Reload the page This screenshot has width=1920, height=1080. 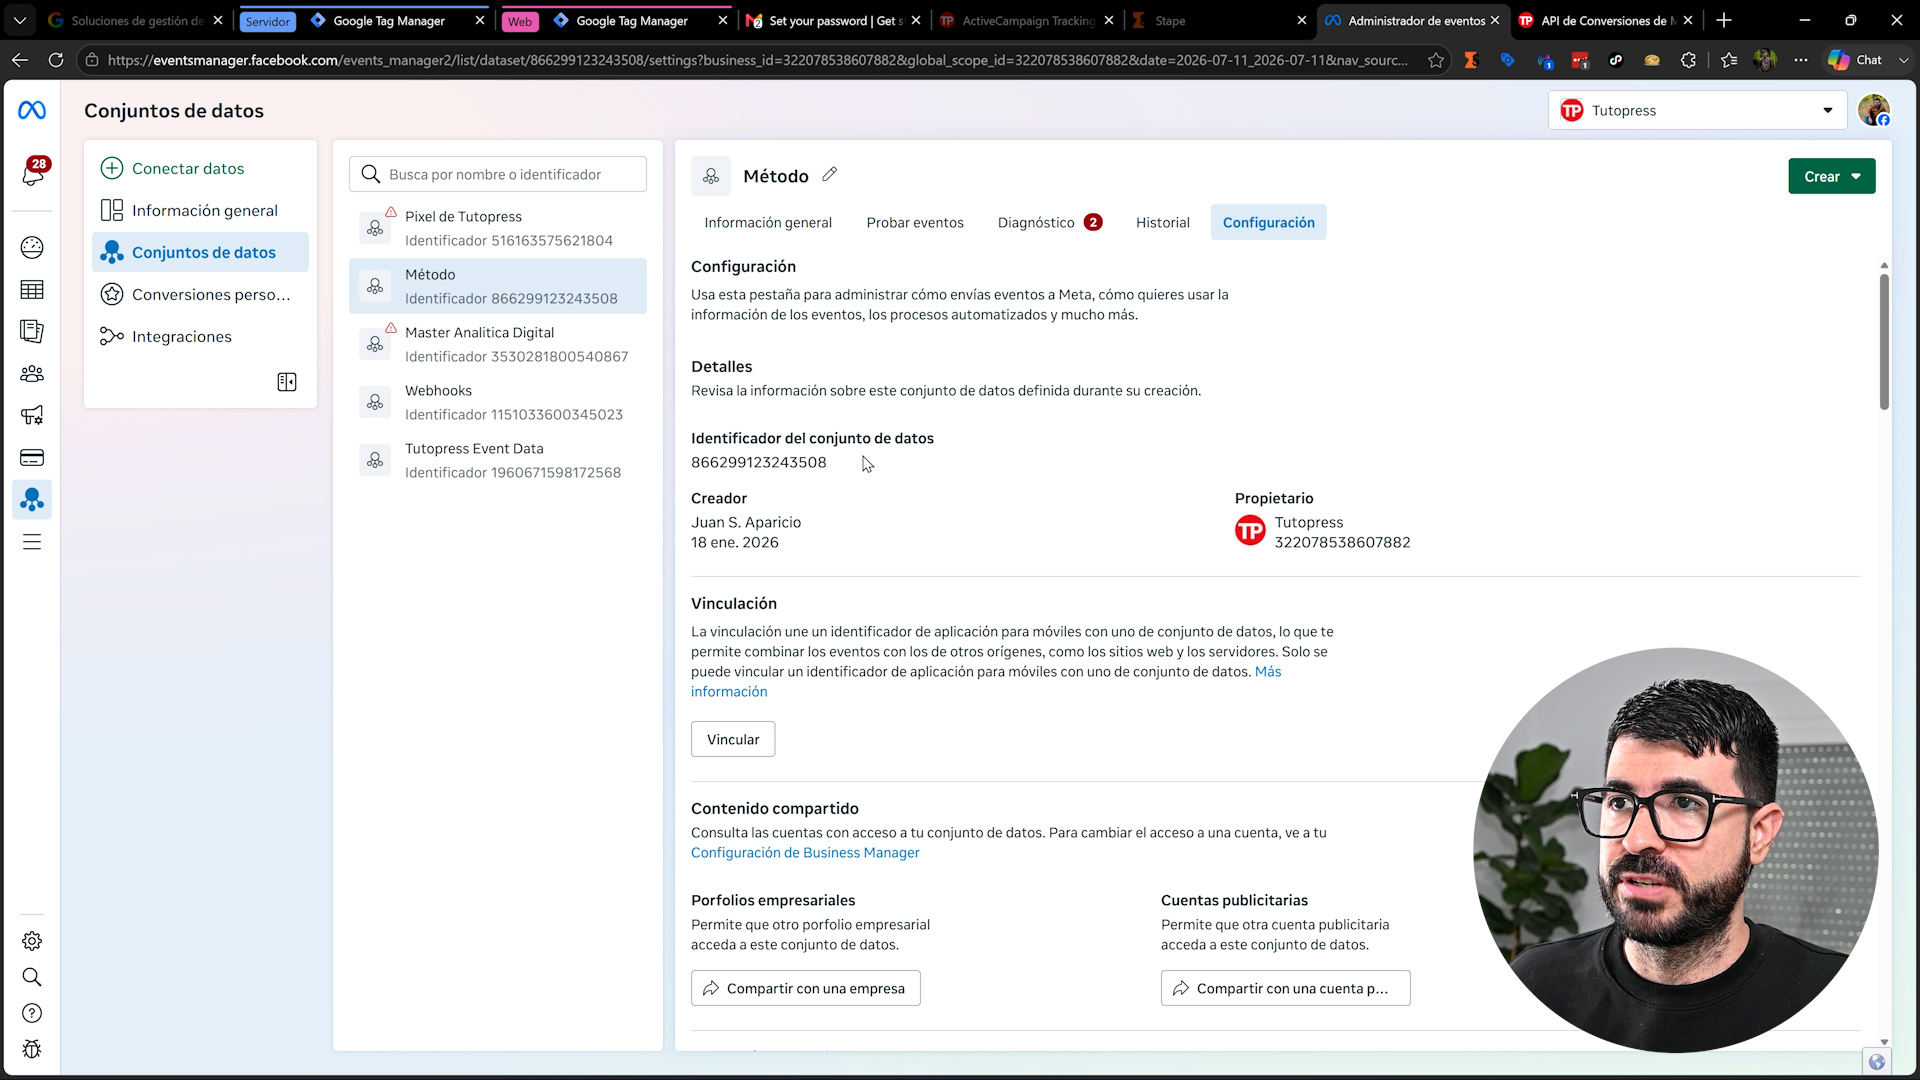[x=56, y=60]
